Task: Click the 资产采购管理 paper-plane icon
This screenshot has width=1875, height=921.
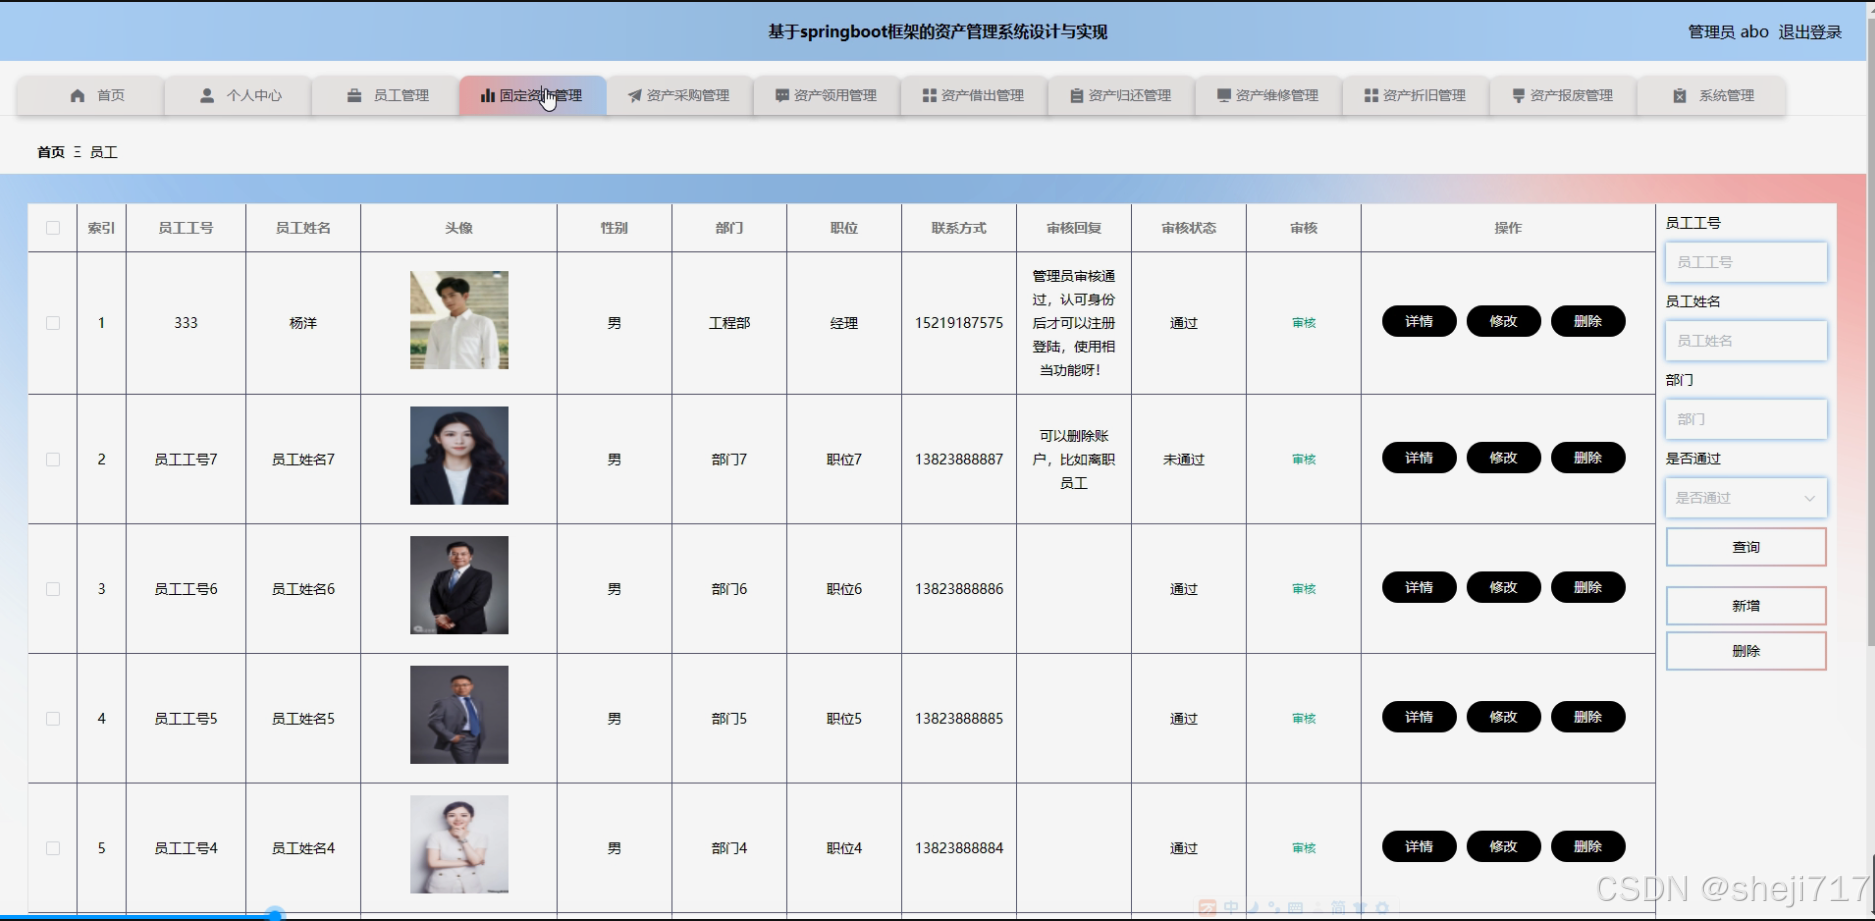Action: coord(634,95)
